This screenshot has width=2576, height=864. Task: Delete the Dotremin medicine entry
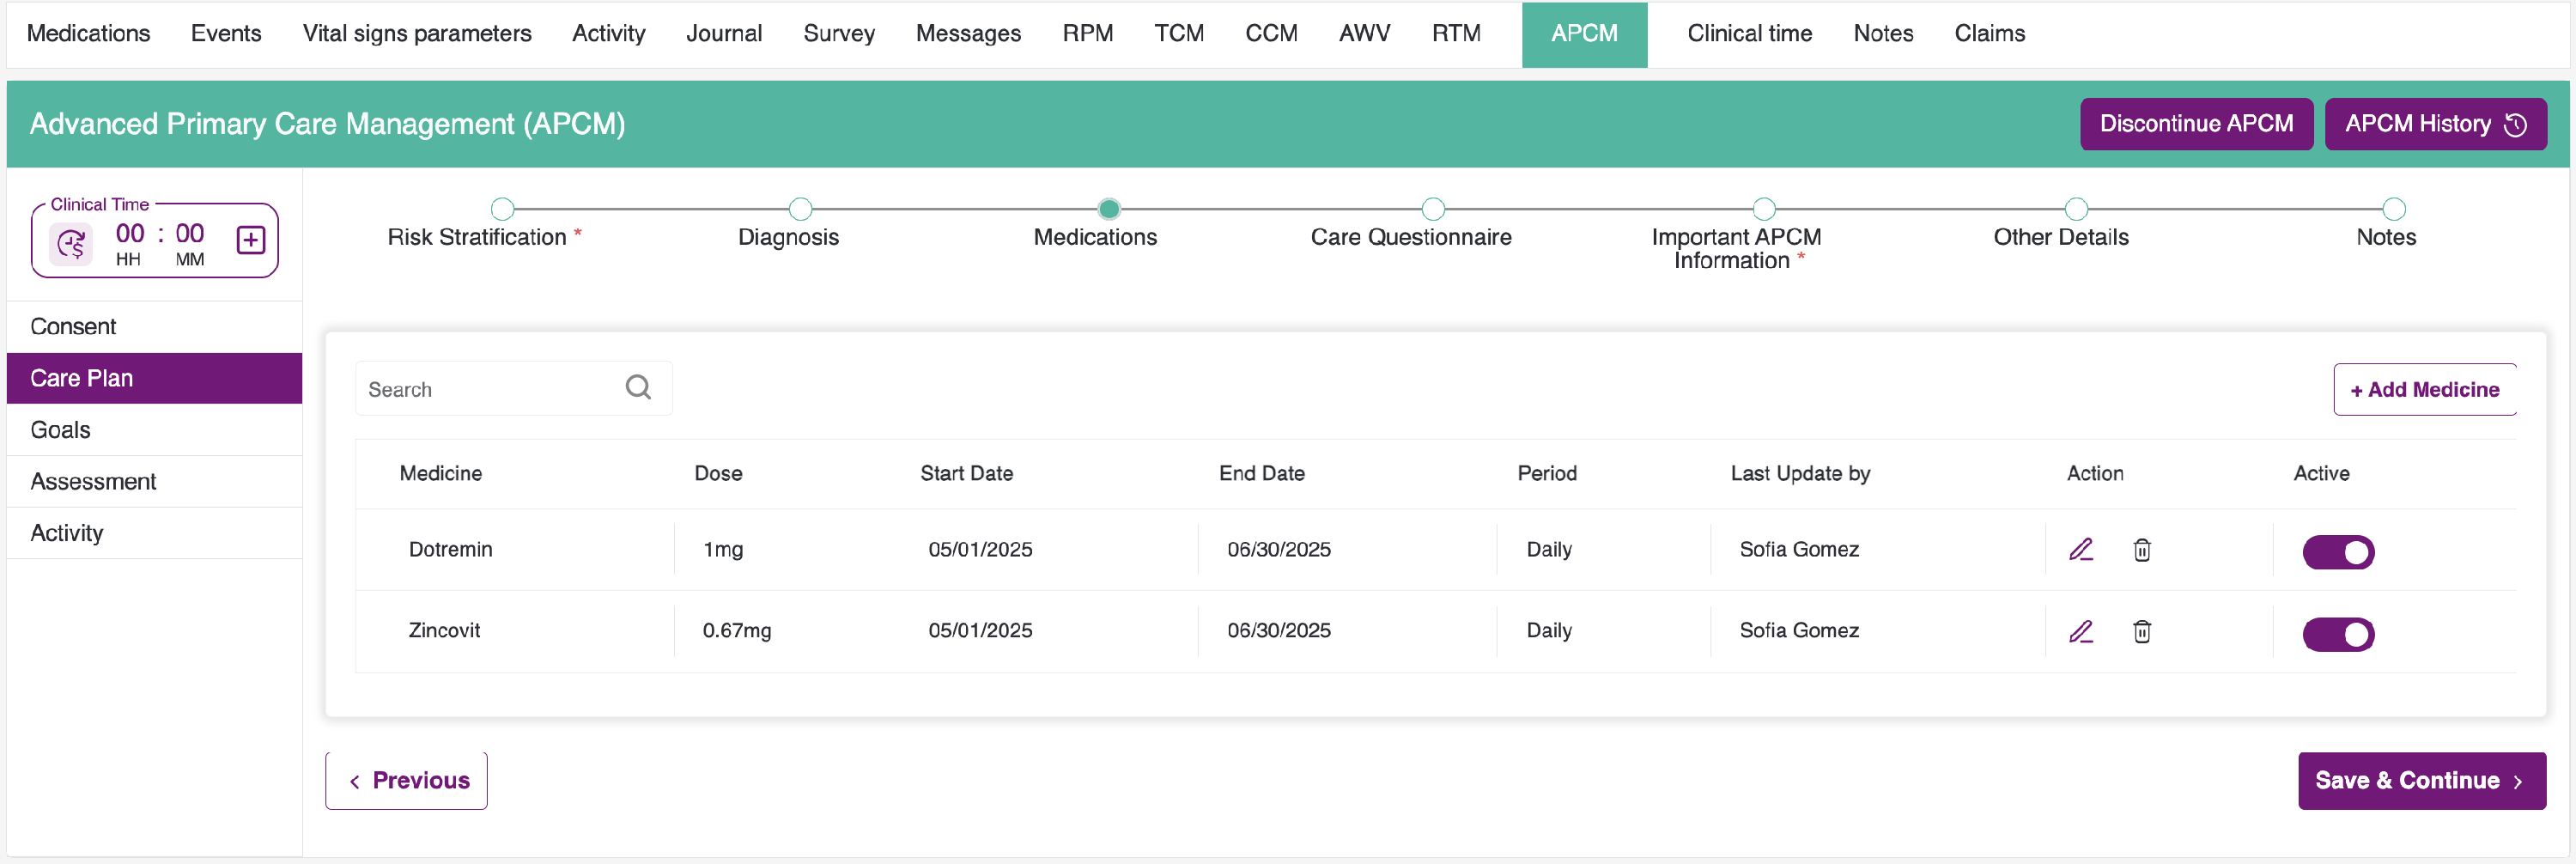pos(2142,549)
